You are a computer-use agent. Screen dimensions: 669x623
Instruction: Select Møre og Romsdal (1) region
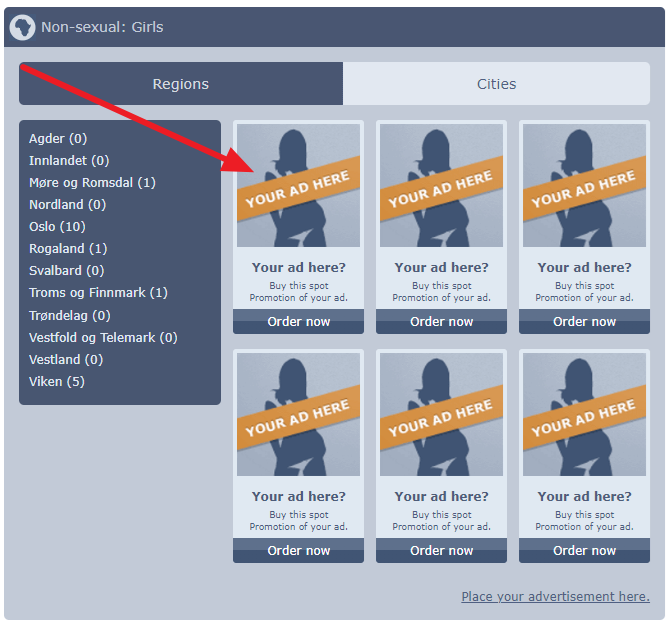coord(92,183)
